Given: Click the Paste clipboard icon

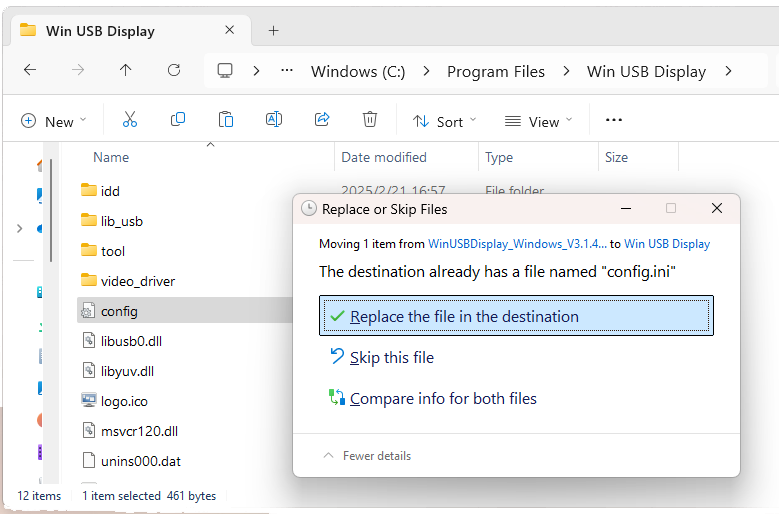Looking at the screenshot, I should coord(226,120).
